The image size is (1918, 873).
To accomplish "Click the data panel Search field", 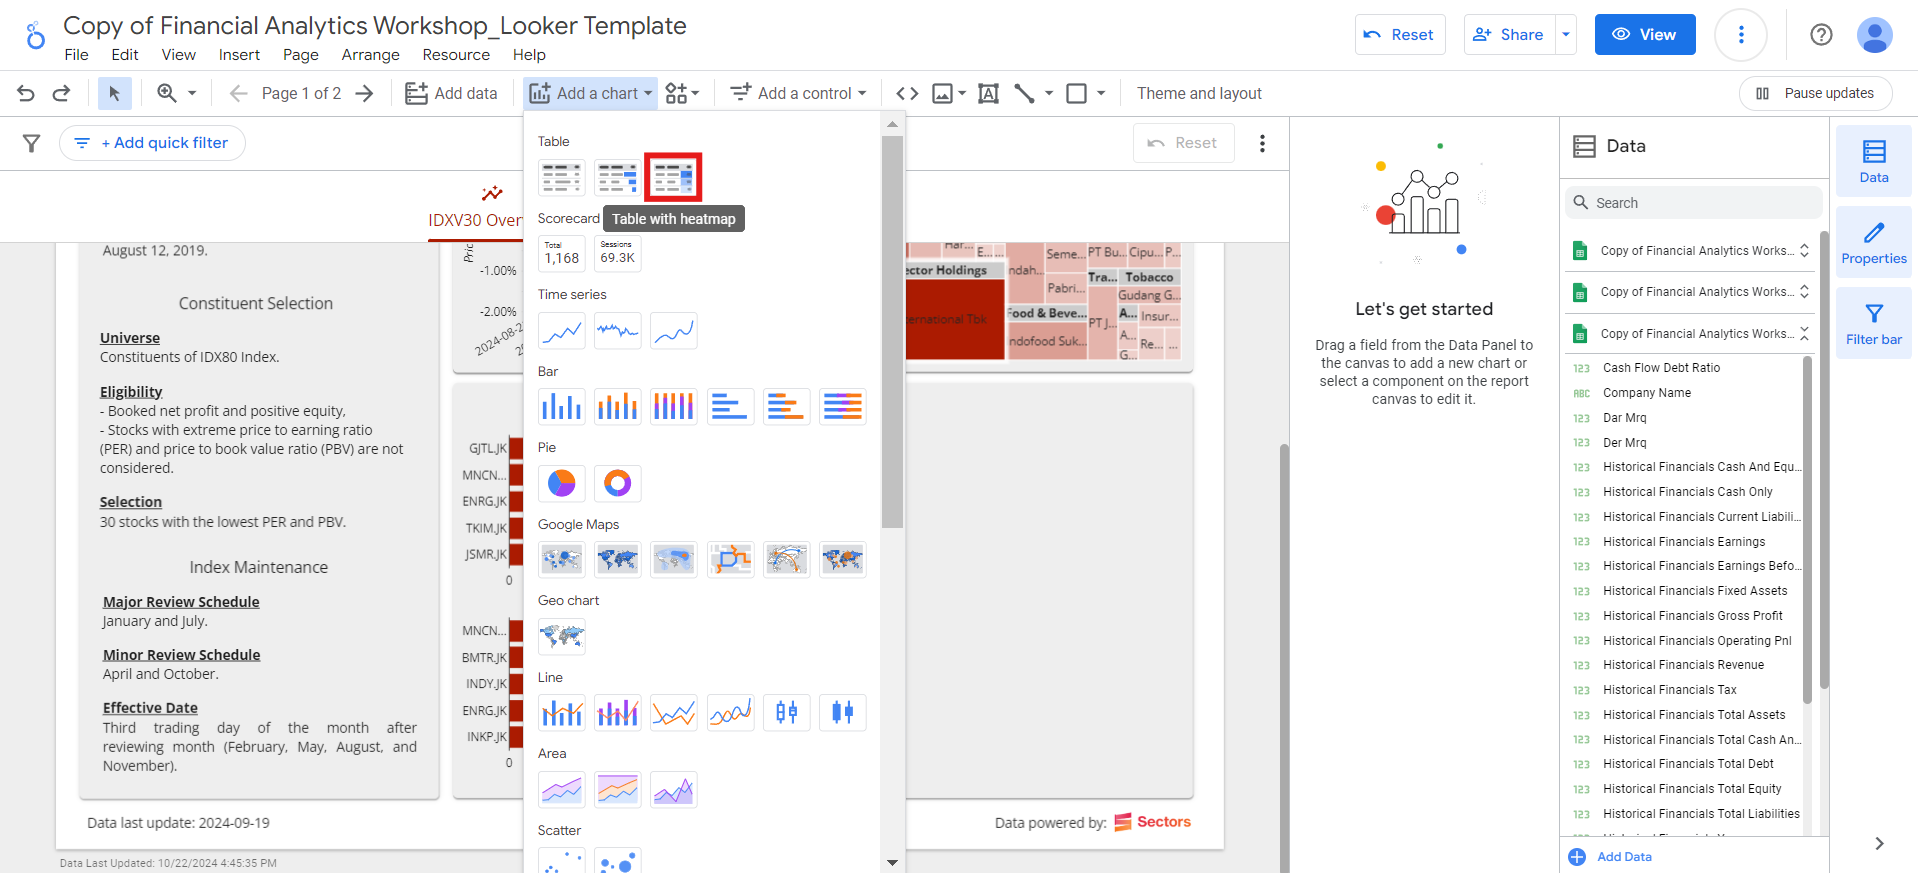I will coord(1692,203).
